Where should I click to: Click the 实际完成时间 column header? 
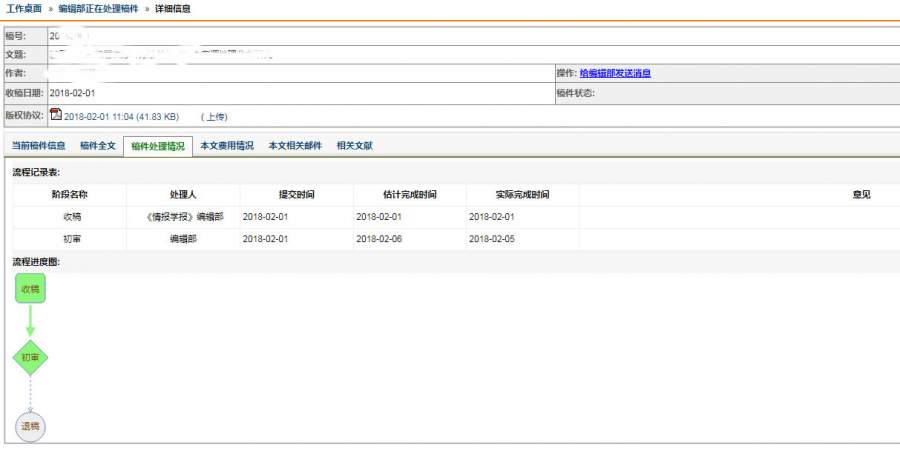click(522, 195)
